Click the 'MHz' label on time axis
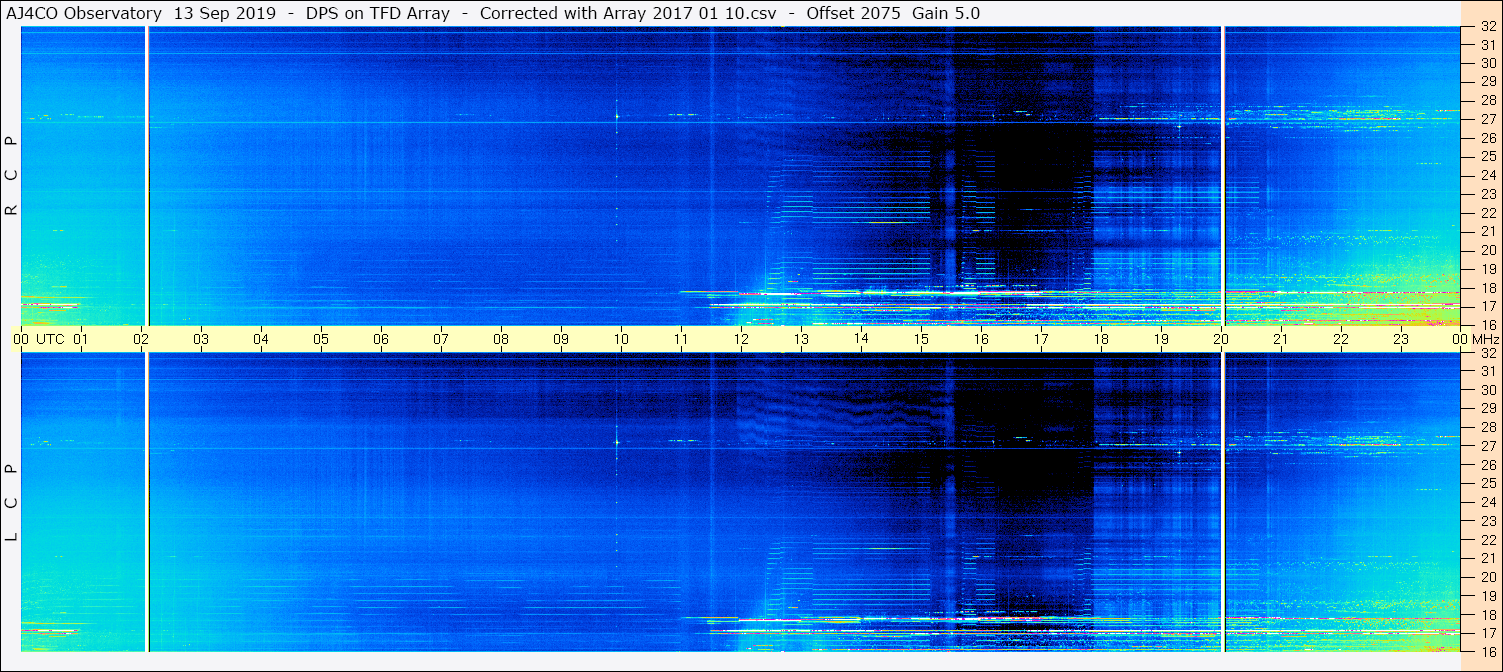Screen dimensions: 1503x672 point(1485,339)
